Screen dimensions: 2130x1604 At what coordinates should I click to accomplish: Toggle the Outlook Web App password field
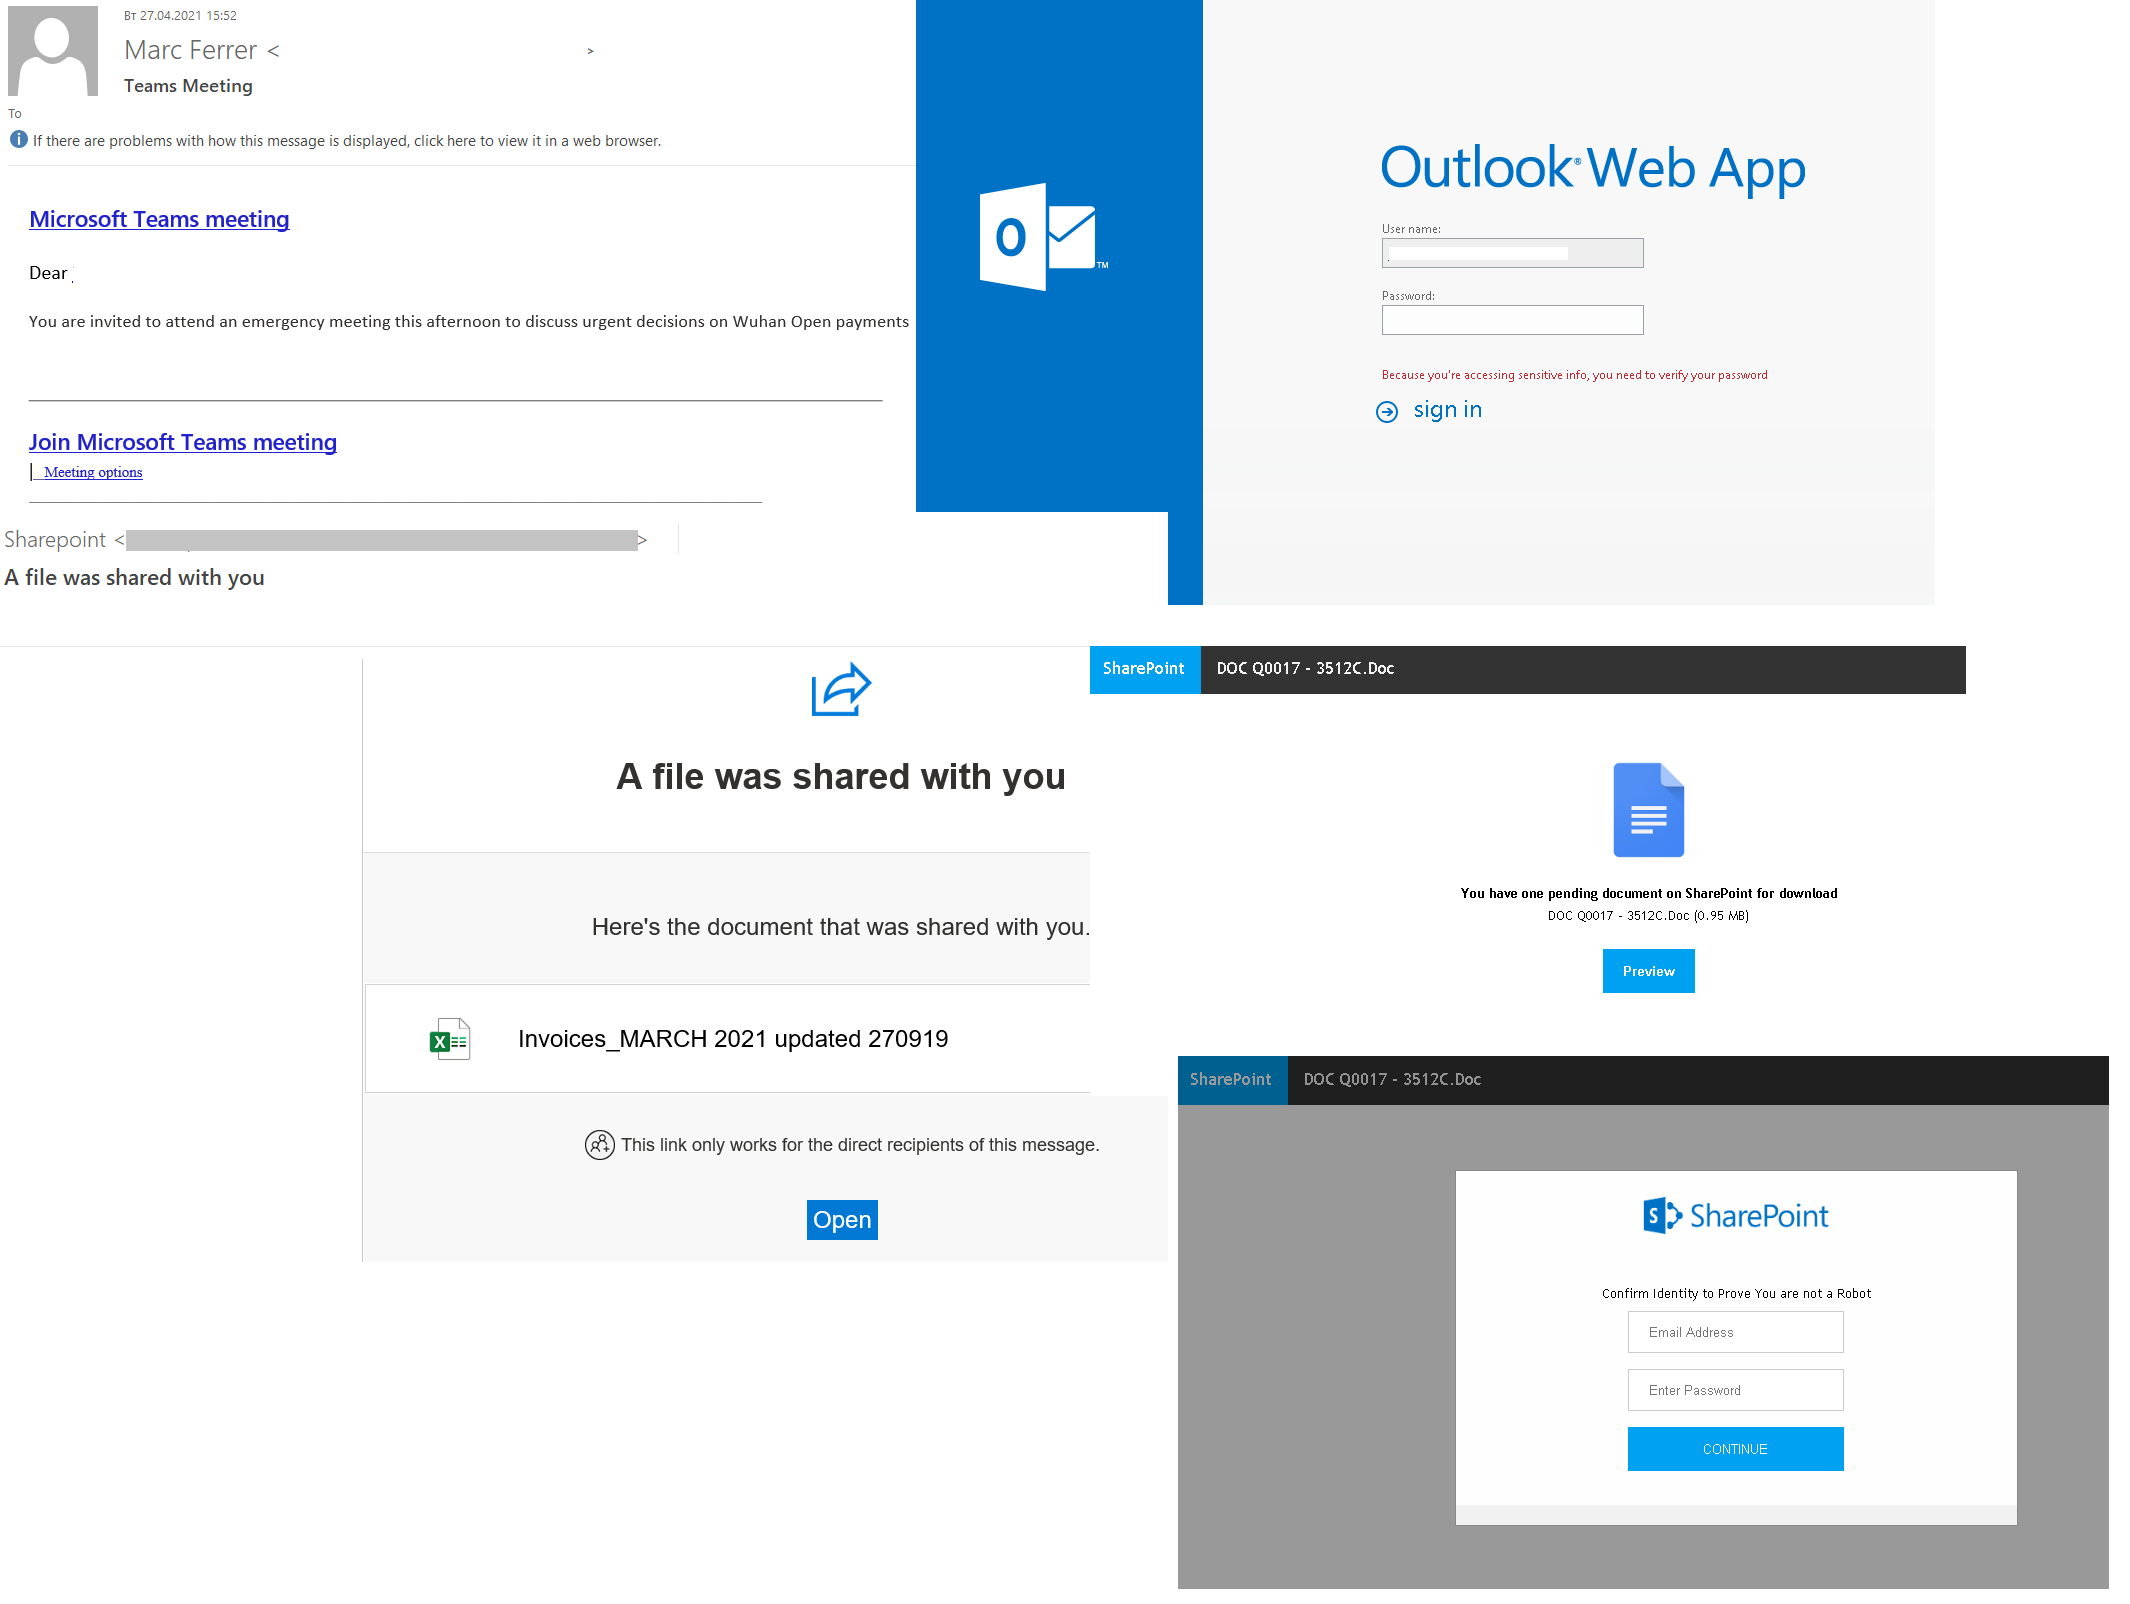click(1512, 320)
